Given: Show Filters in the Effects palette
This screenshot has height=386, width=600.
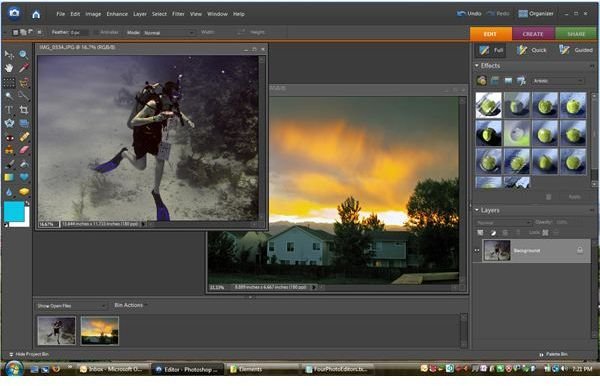Looking at the screenshot, I should pyautogui.click(x=482, y=81).
